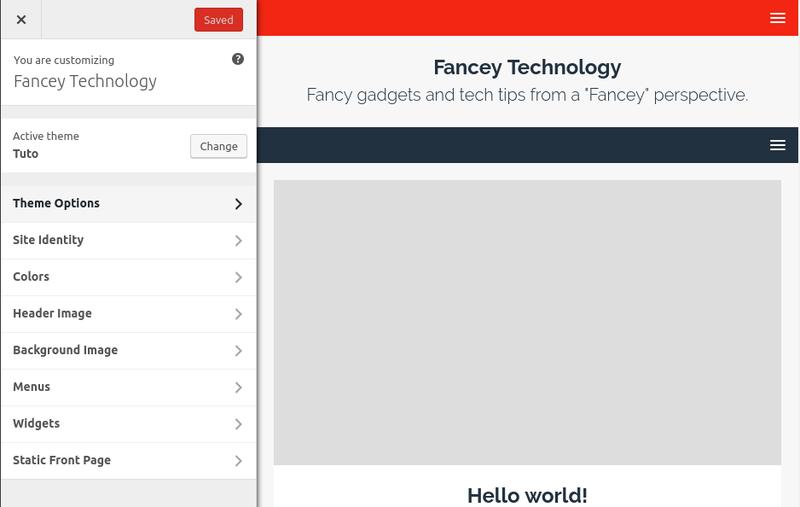Open the Site Identity section
This screenshot has width=800, height=507.
point(129,240)
